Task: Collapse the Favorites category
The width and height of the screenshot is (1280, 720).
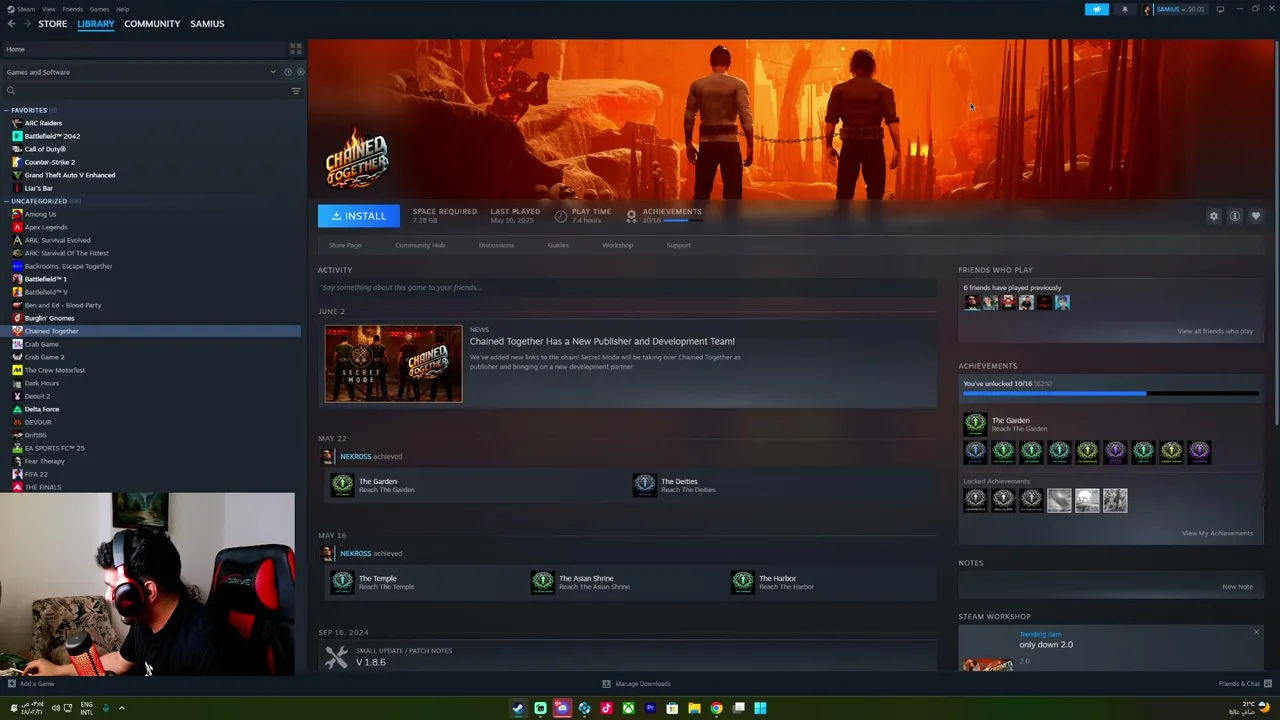Action: point(6,110)
